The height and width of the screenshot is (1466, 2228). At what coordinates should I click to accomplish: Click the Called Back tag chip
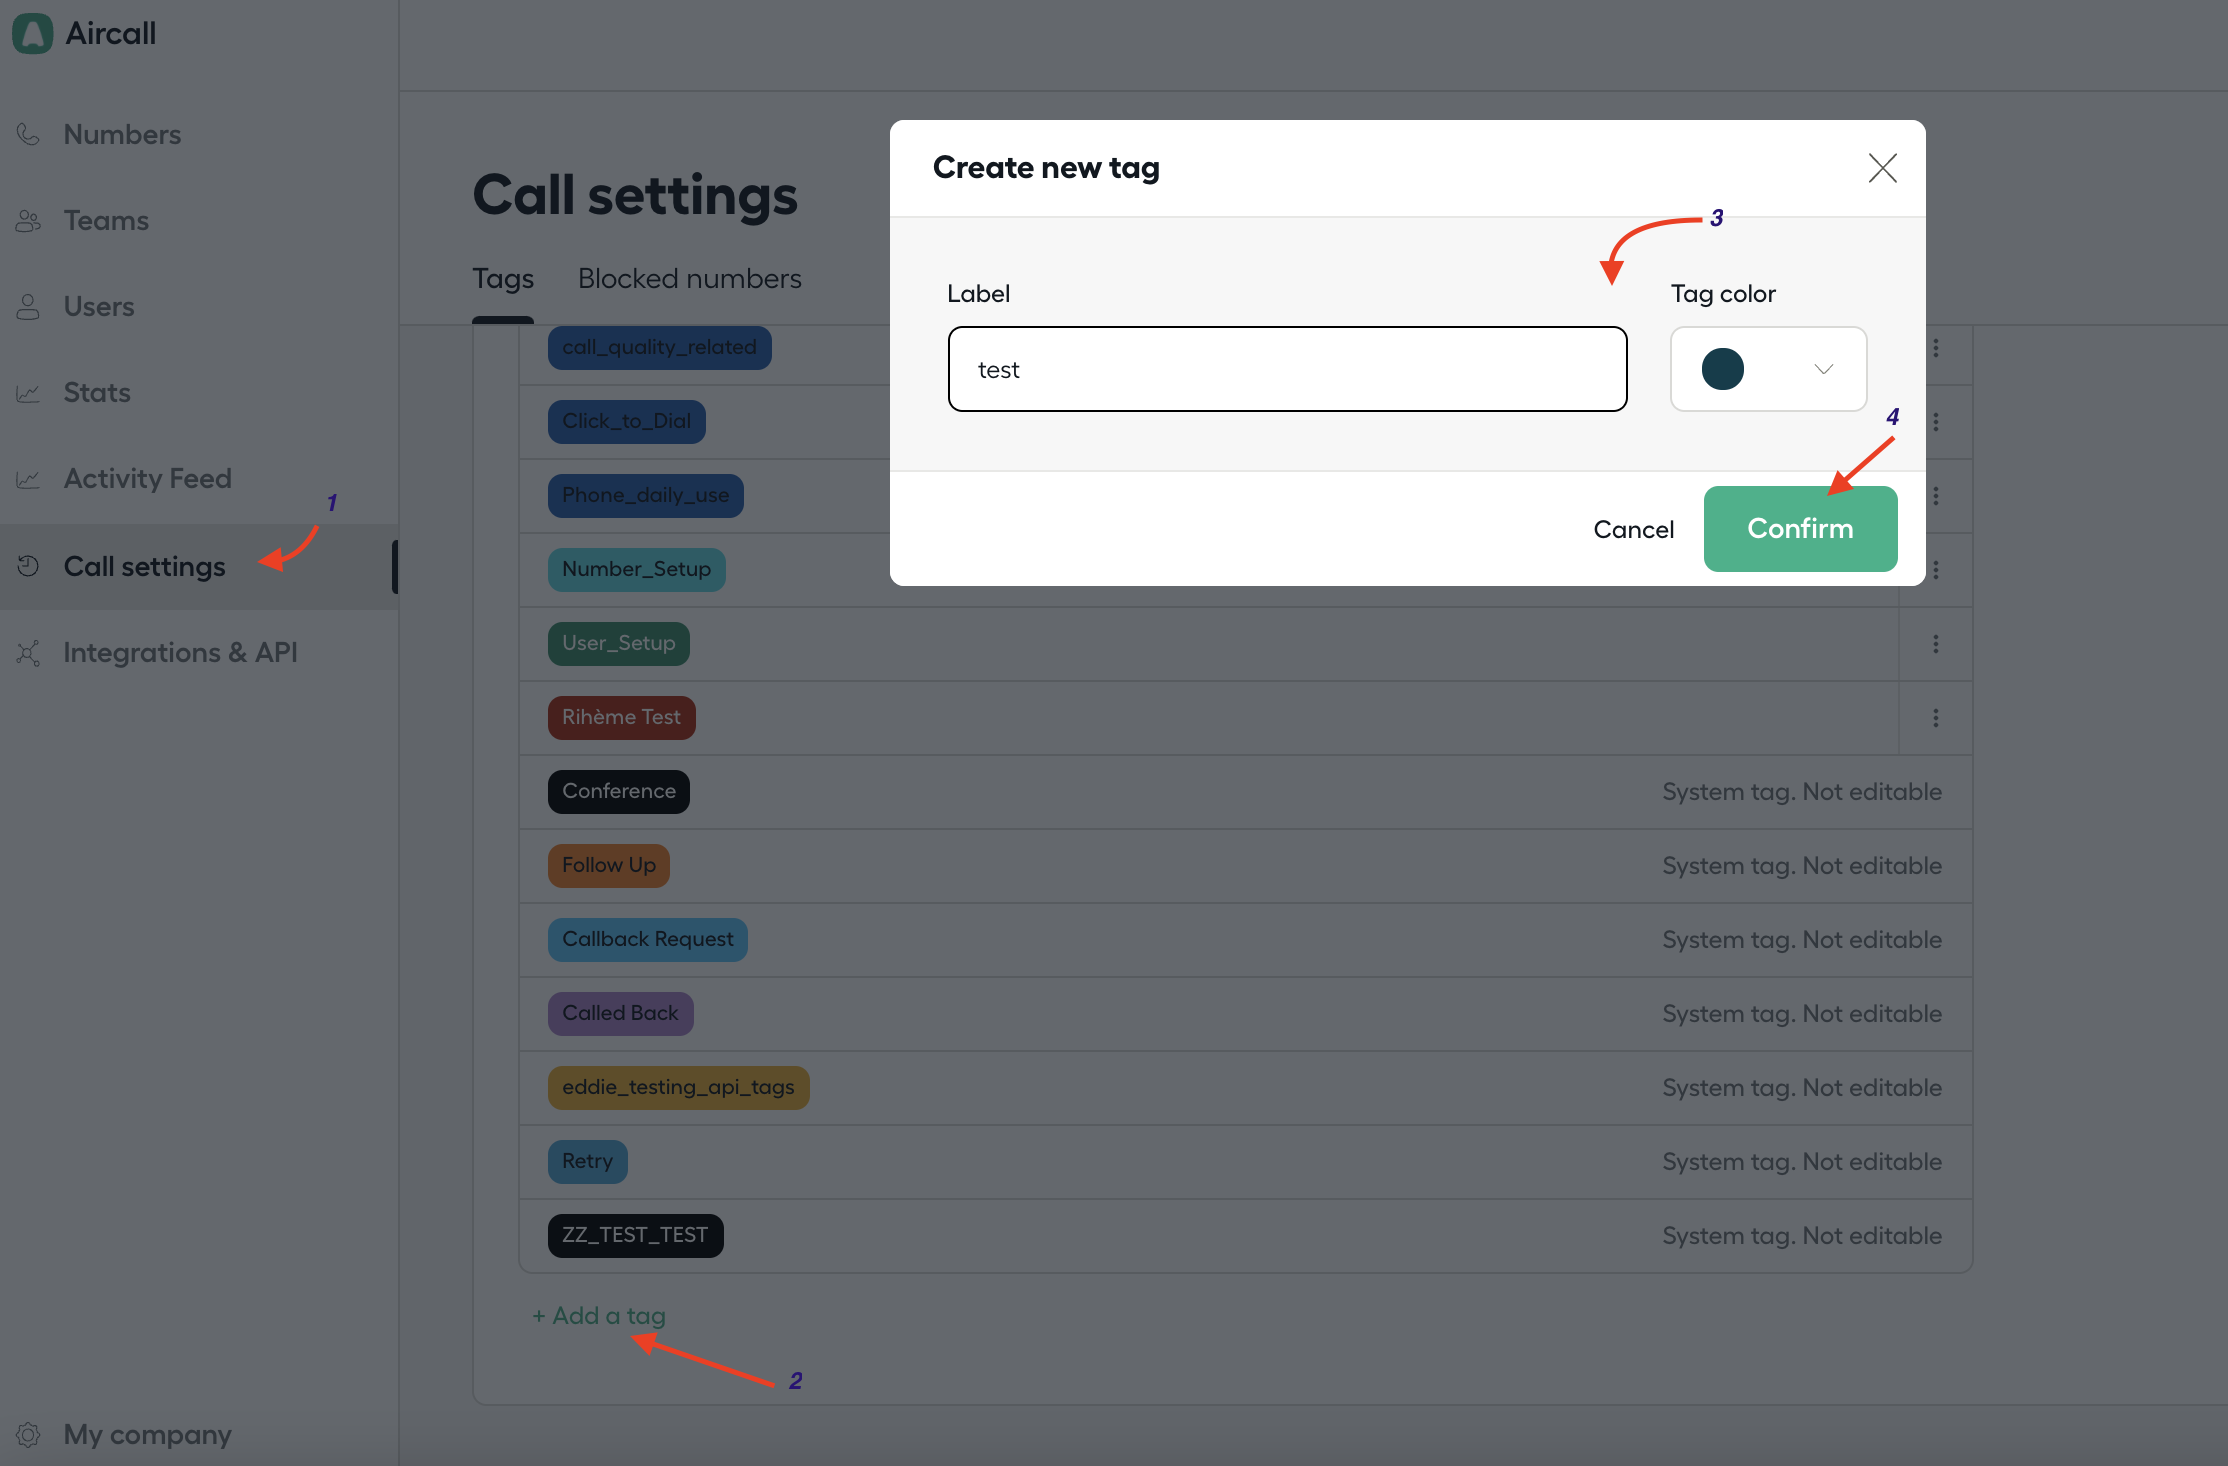[620, 1013]
